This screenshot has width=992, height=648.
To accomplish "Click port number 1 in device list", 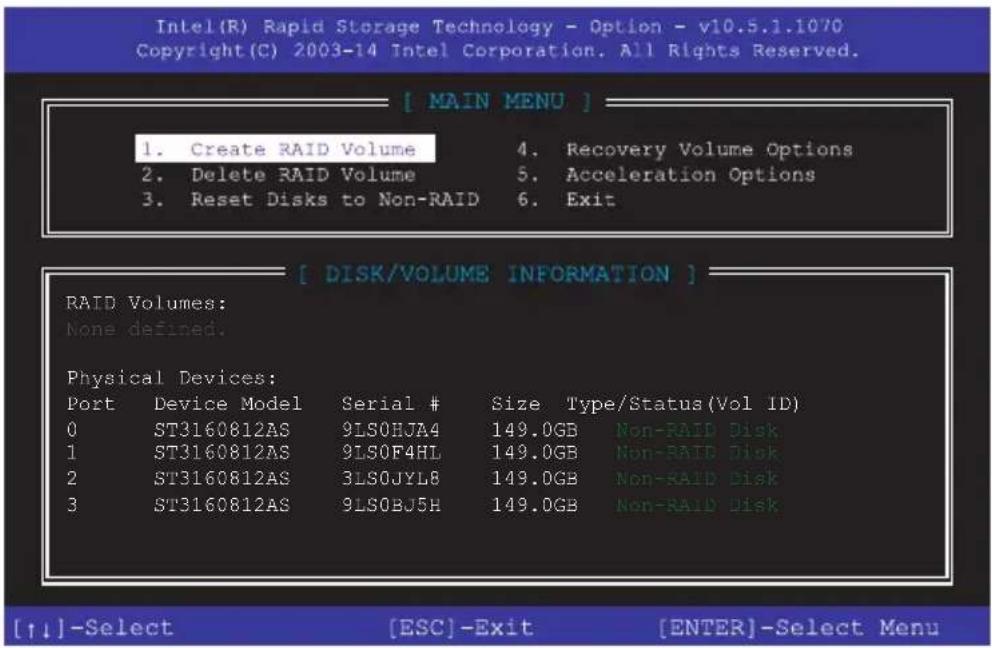I will point(72,452).
